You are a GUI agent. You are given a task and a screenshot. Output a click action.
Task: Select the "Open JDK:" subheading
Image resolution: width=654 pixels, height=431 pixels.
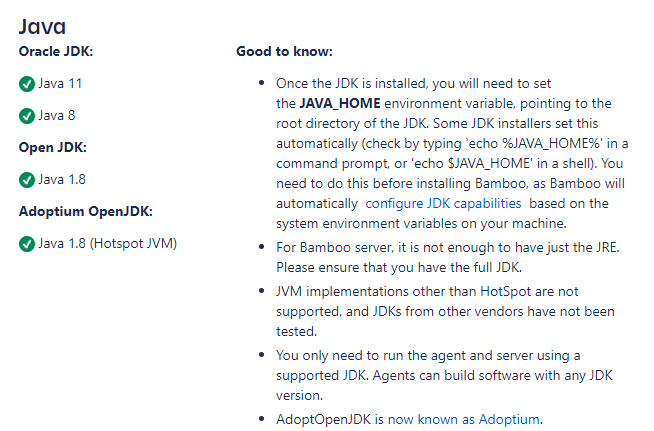pos(53,147)
